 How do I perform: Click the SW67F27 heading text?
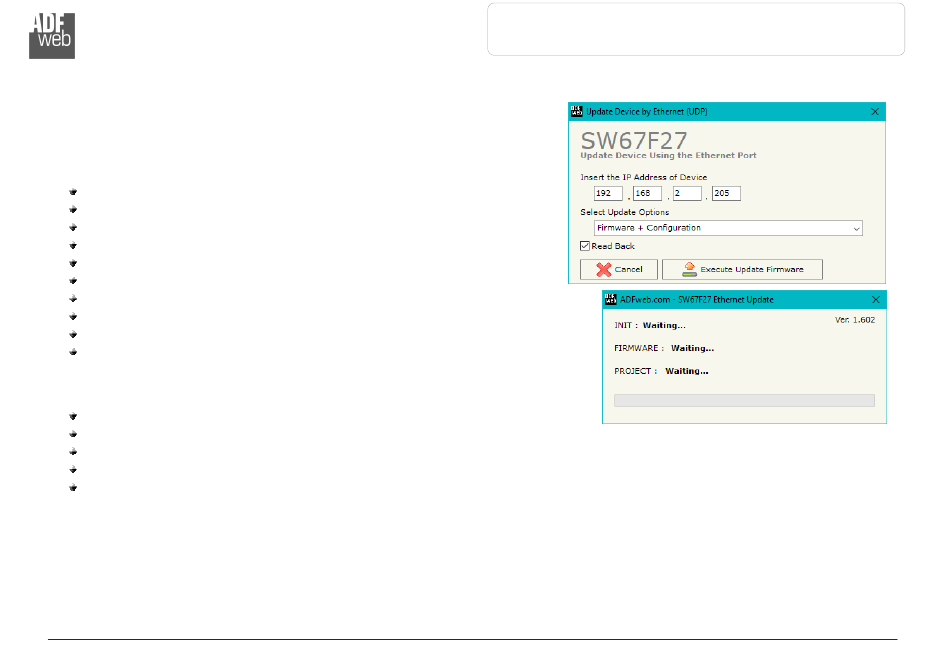[x=634, y=141]
